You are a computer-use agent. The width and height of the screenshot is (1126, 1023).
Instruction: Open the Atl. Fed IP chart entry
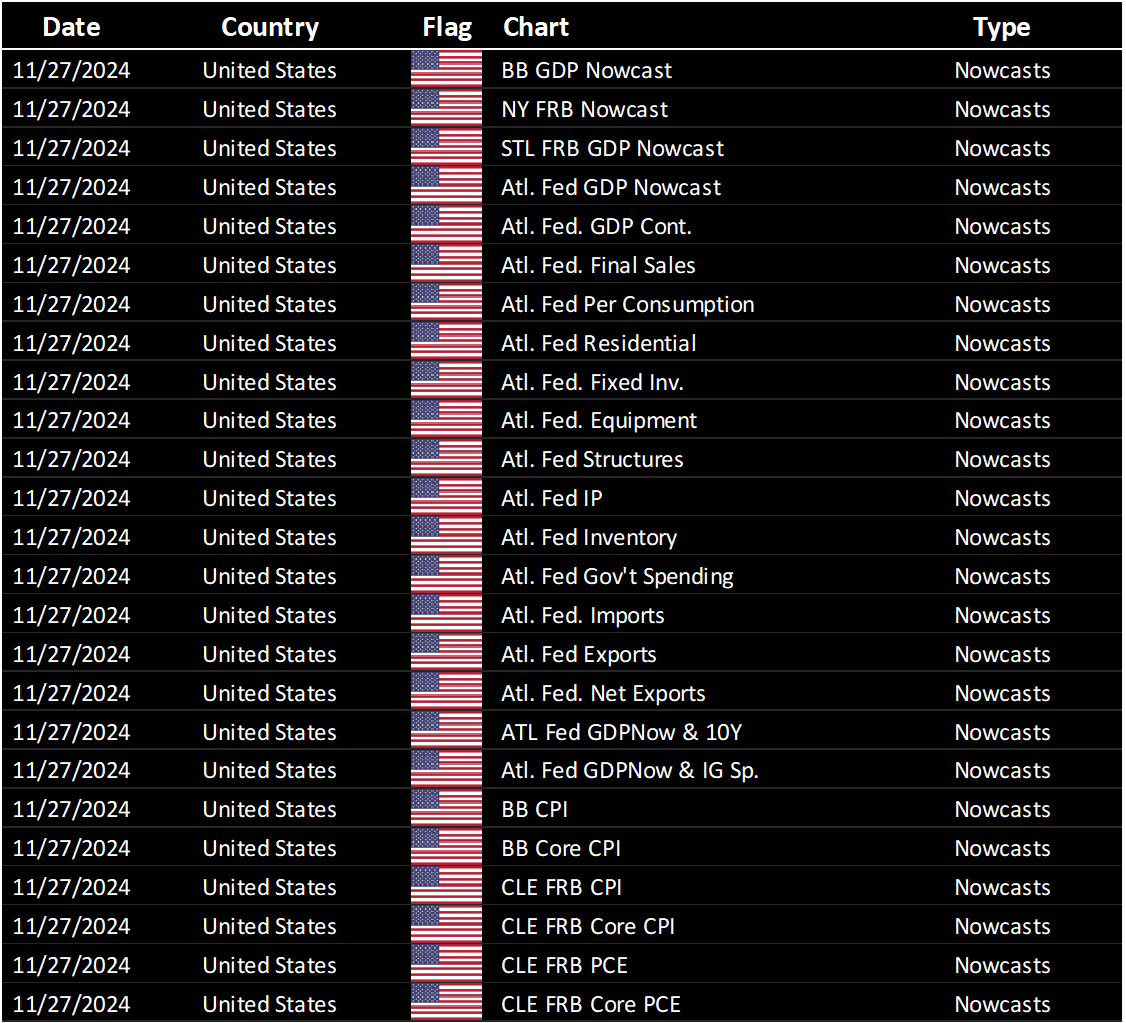tap(552, 498)
